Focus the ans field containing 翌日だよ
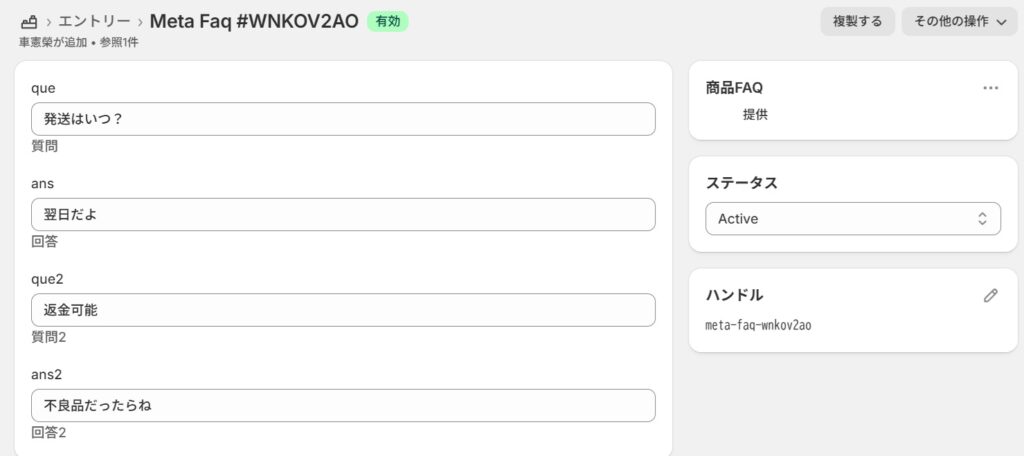This screenshot has width=1024, height=456. [x=343, y=214]
